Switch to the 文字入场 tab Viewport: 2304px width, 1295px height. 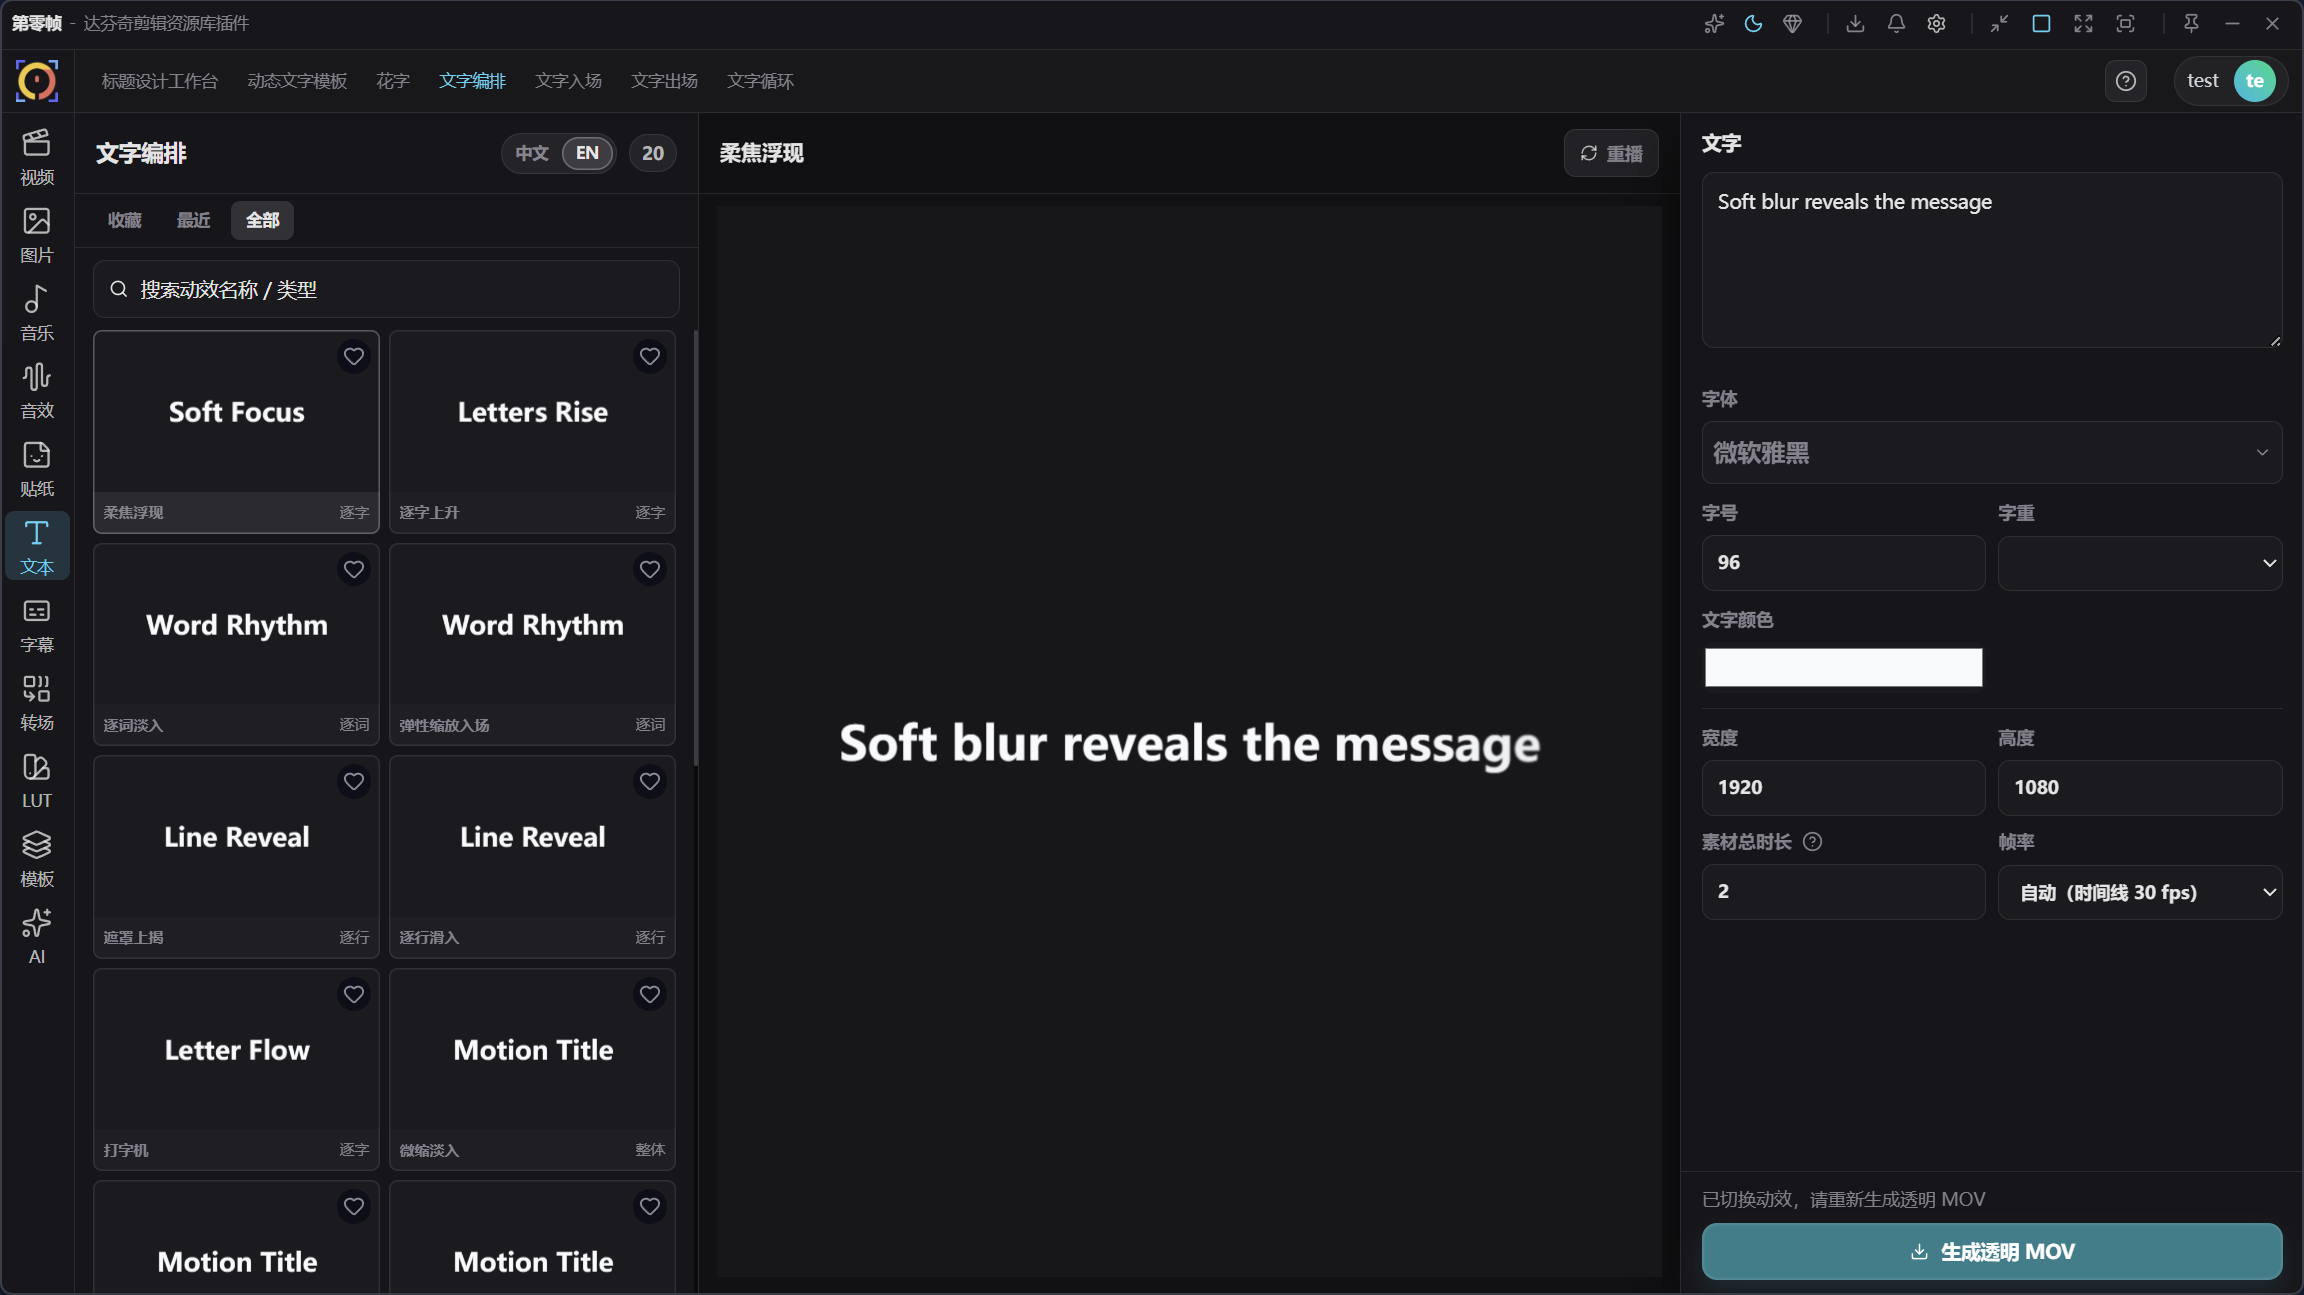568,81
